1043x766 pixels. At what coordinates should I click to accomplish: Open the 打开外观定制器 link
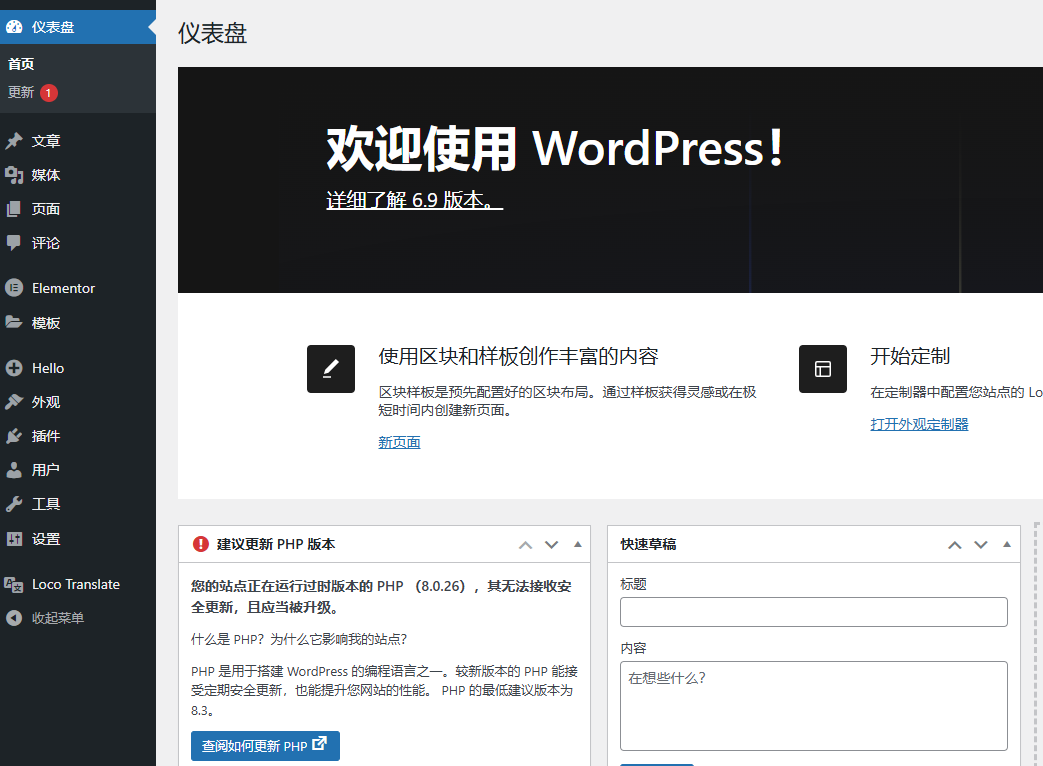[x=918, y=423]
